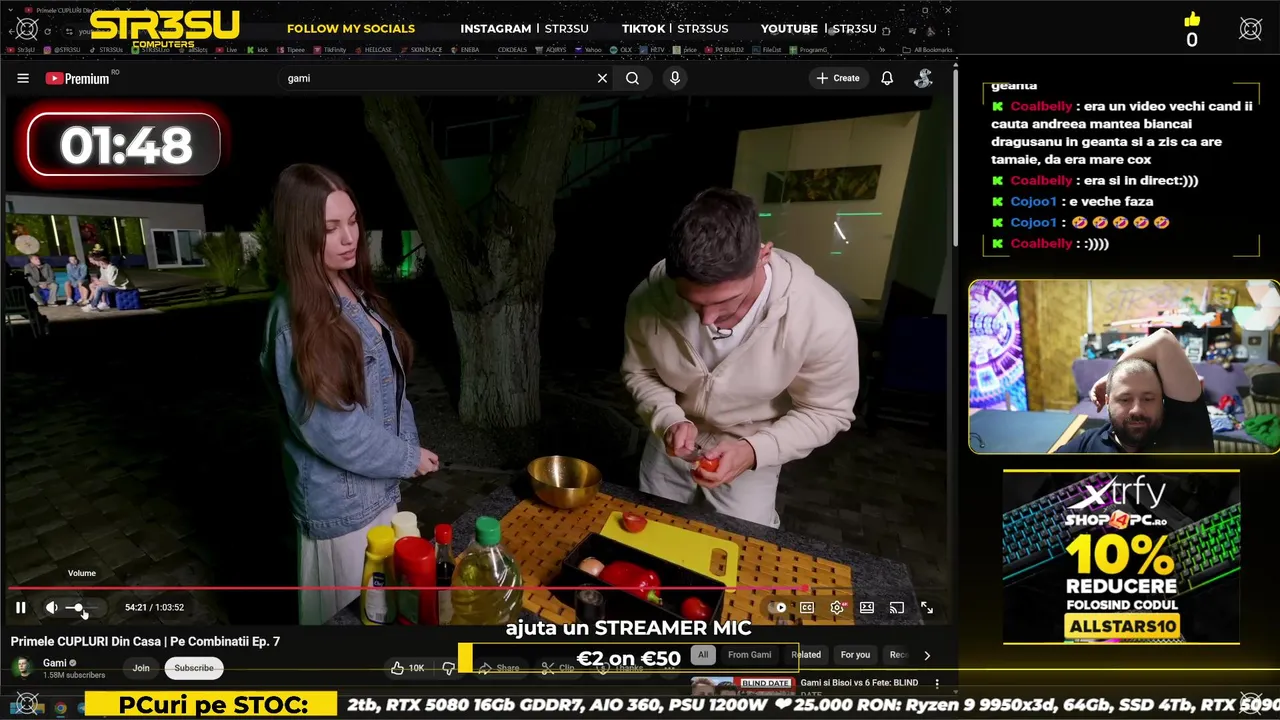
Task: Open the Create dropdown
Action: click(x=837, y=78)
